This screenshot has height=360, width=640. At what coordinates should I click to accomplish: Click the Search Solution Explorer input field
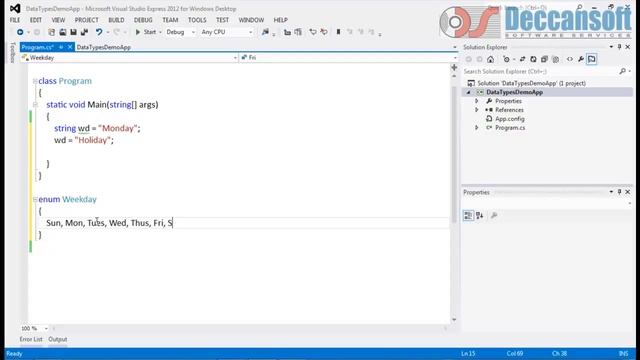click(x=541, y=71)
